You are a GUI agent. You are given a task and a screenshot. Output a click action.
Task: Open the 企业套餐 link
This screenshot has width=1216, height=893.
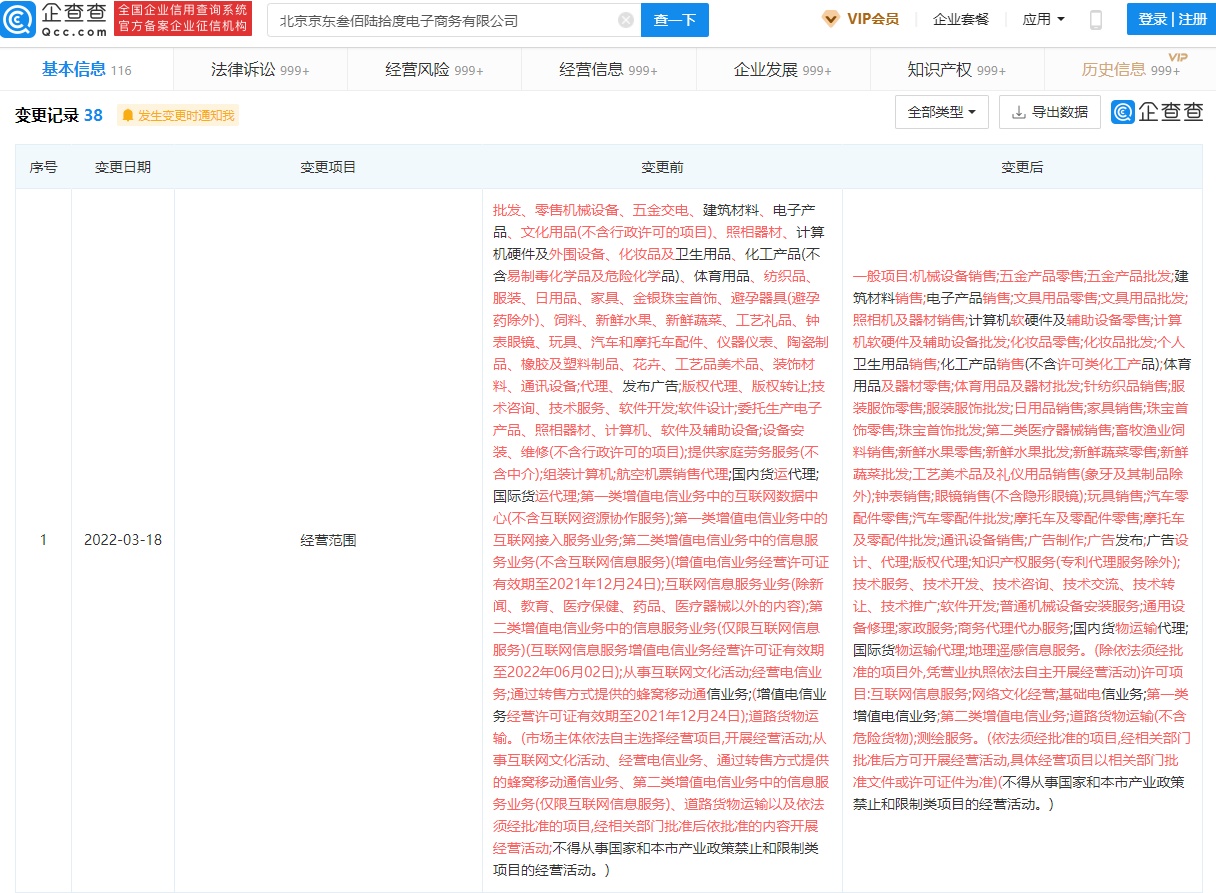[x=961, y=19]
